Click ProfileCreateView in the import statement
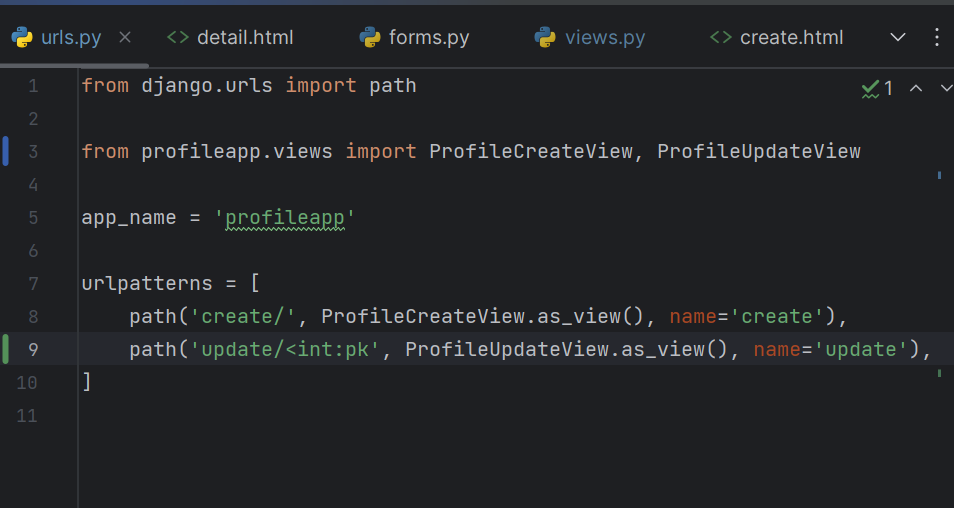This screenshot has height=508, width=954. [531, 151]
